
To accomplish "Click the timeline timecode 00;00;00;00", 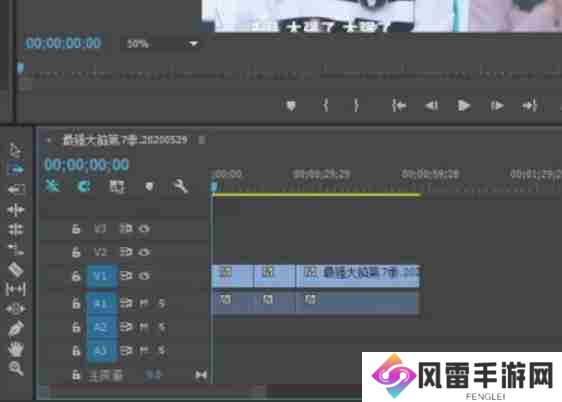I will [x=86, y=165].
